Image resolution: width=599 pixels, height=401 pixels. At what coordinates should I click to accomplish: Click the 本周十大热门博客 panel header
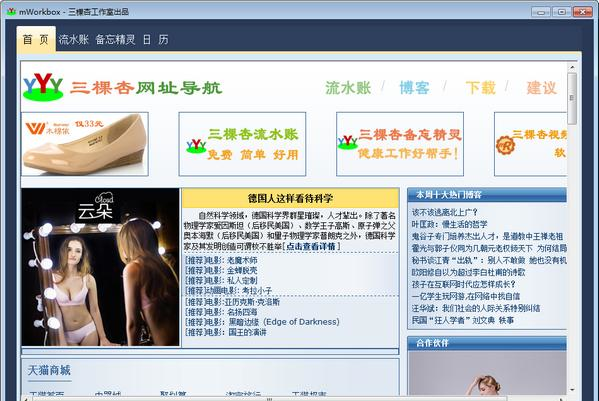[x=487, y=195]
